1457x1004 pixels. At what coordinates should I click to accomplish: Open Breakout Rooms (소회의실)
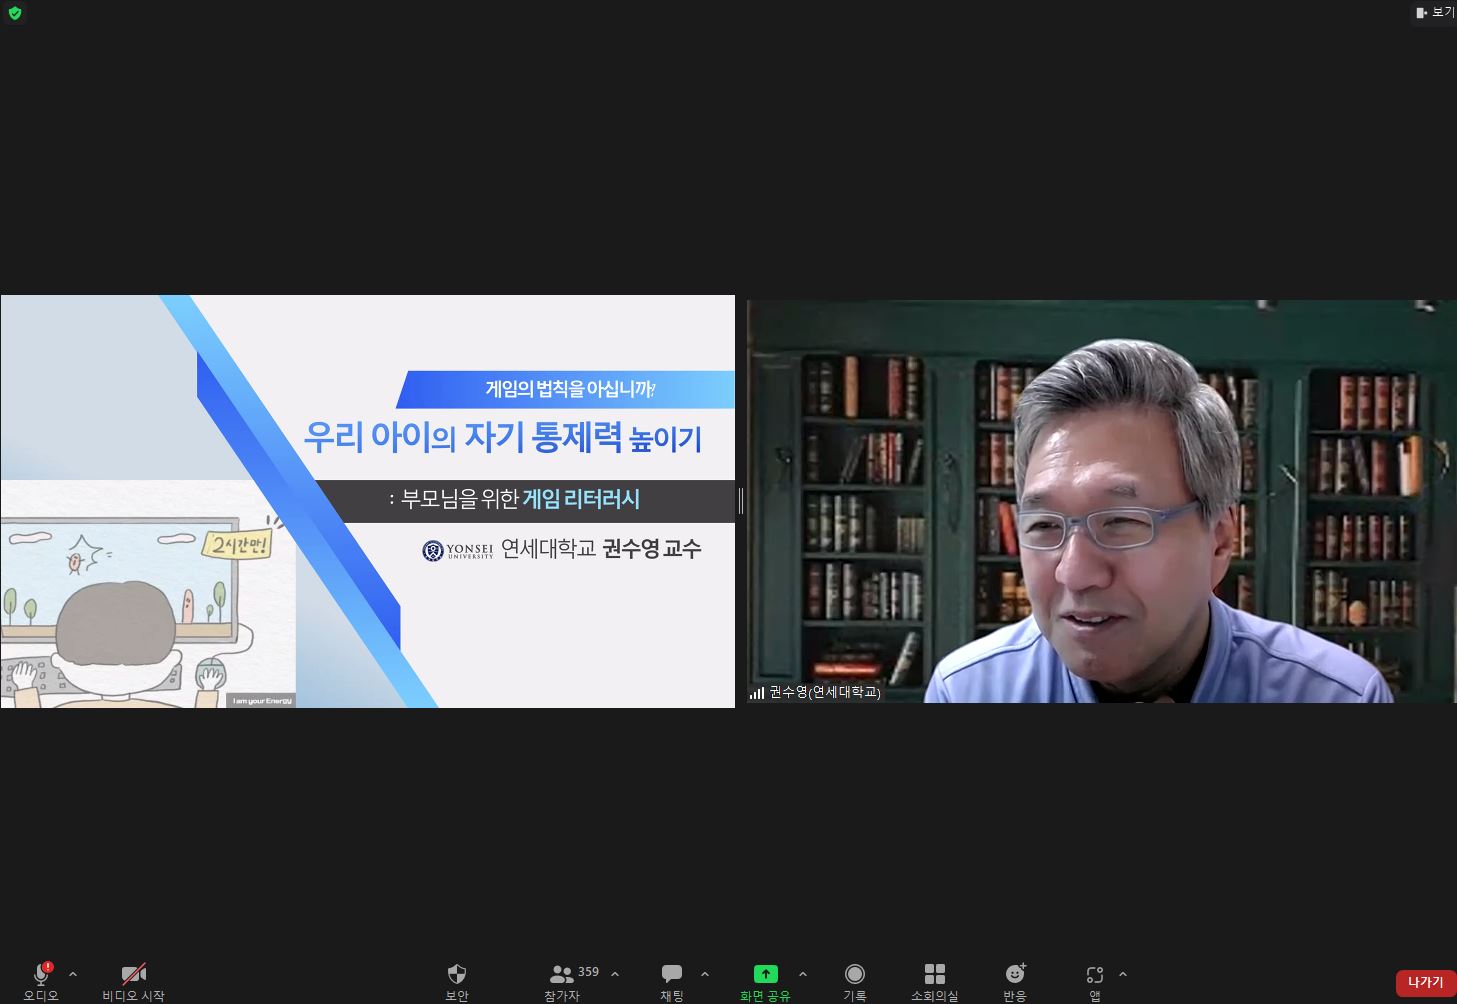click(x=934, y=974)
